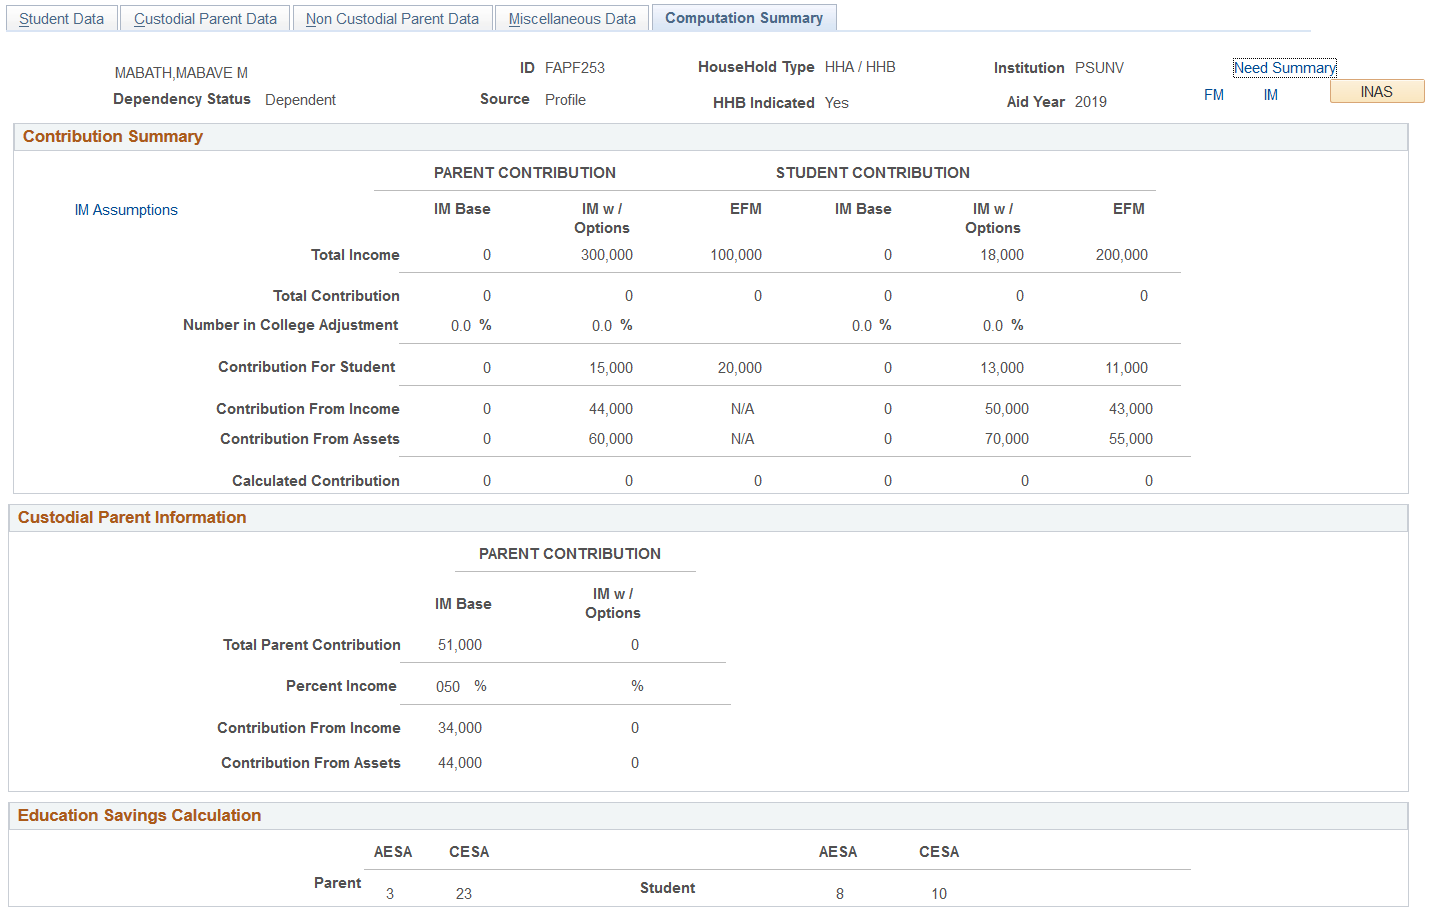Click the Contribution From Assets 44,000 value
This screenshot has width=1434, height=911.
[x=458, y=762]
